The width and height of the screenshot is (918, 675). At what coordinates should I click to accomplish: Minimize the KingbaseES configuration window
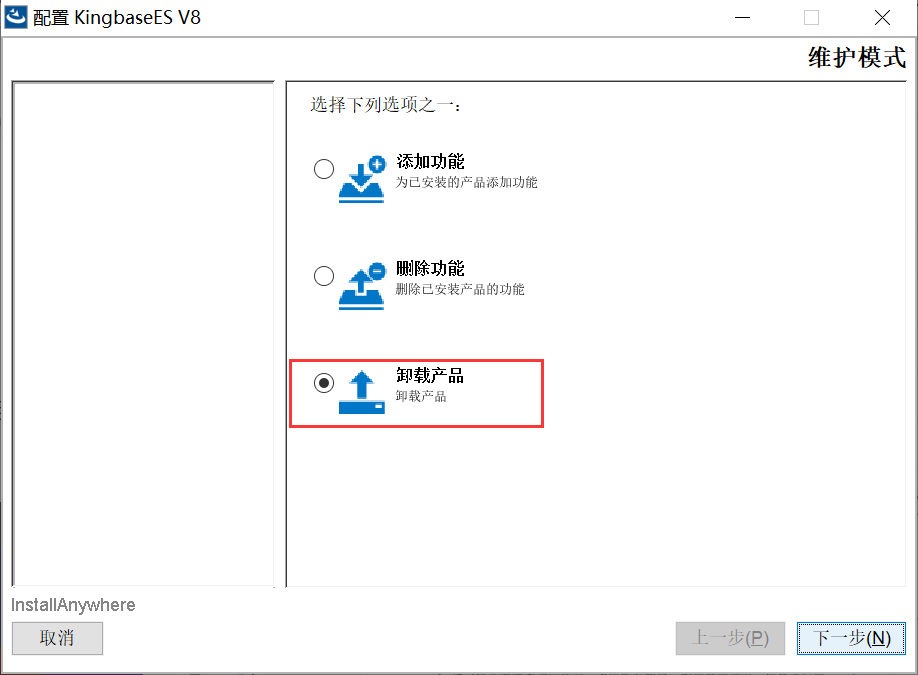point(742,18)
